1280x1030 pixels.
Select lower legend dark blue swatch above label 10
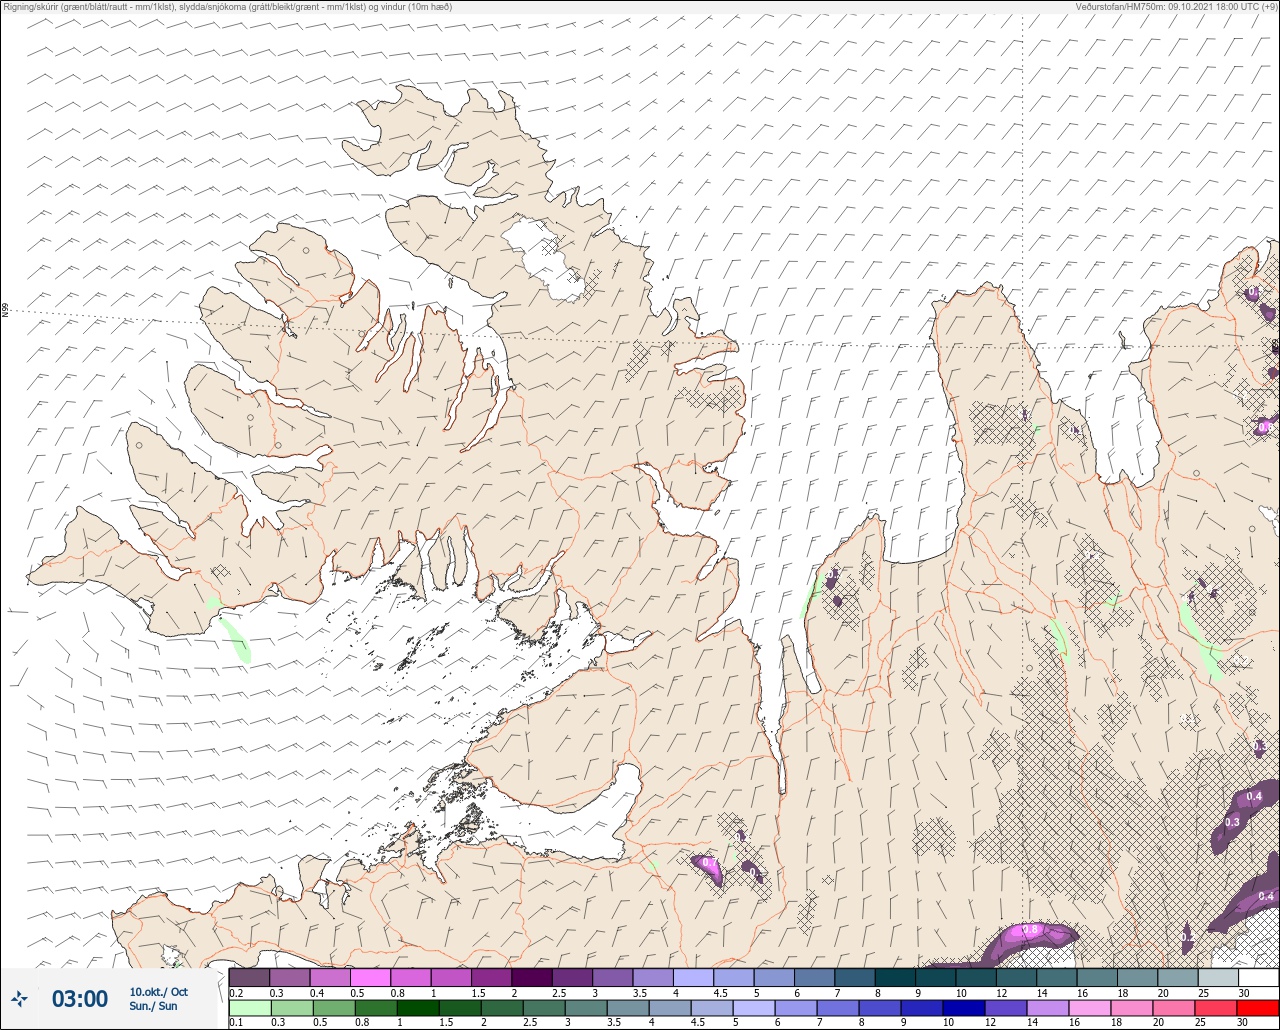coord(964,1007)
